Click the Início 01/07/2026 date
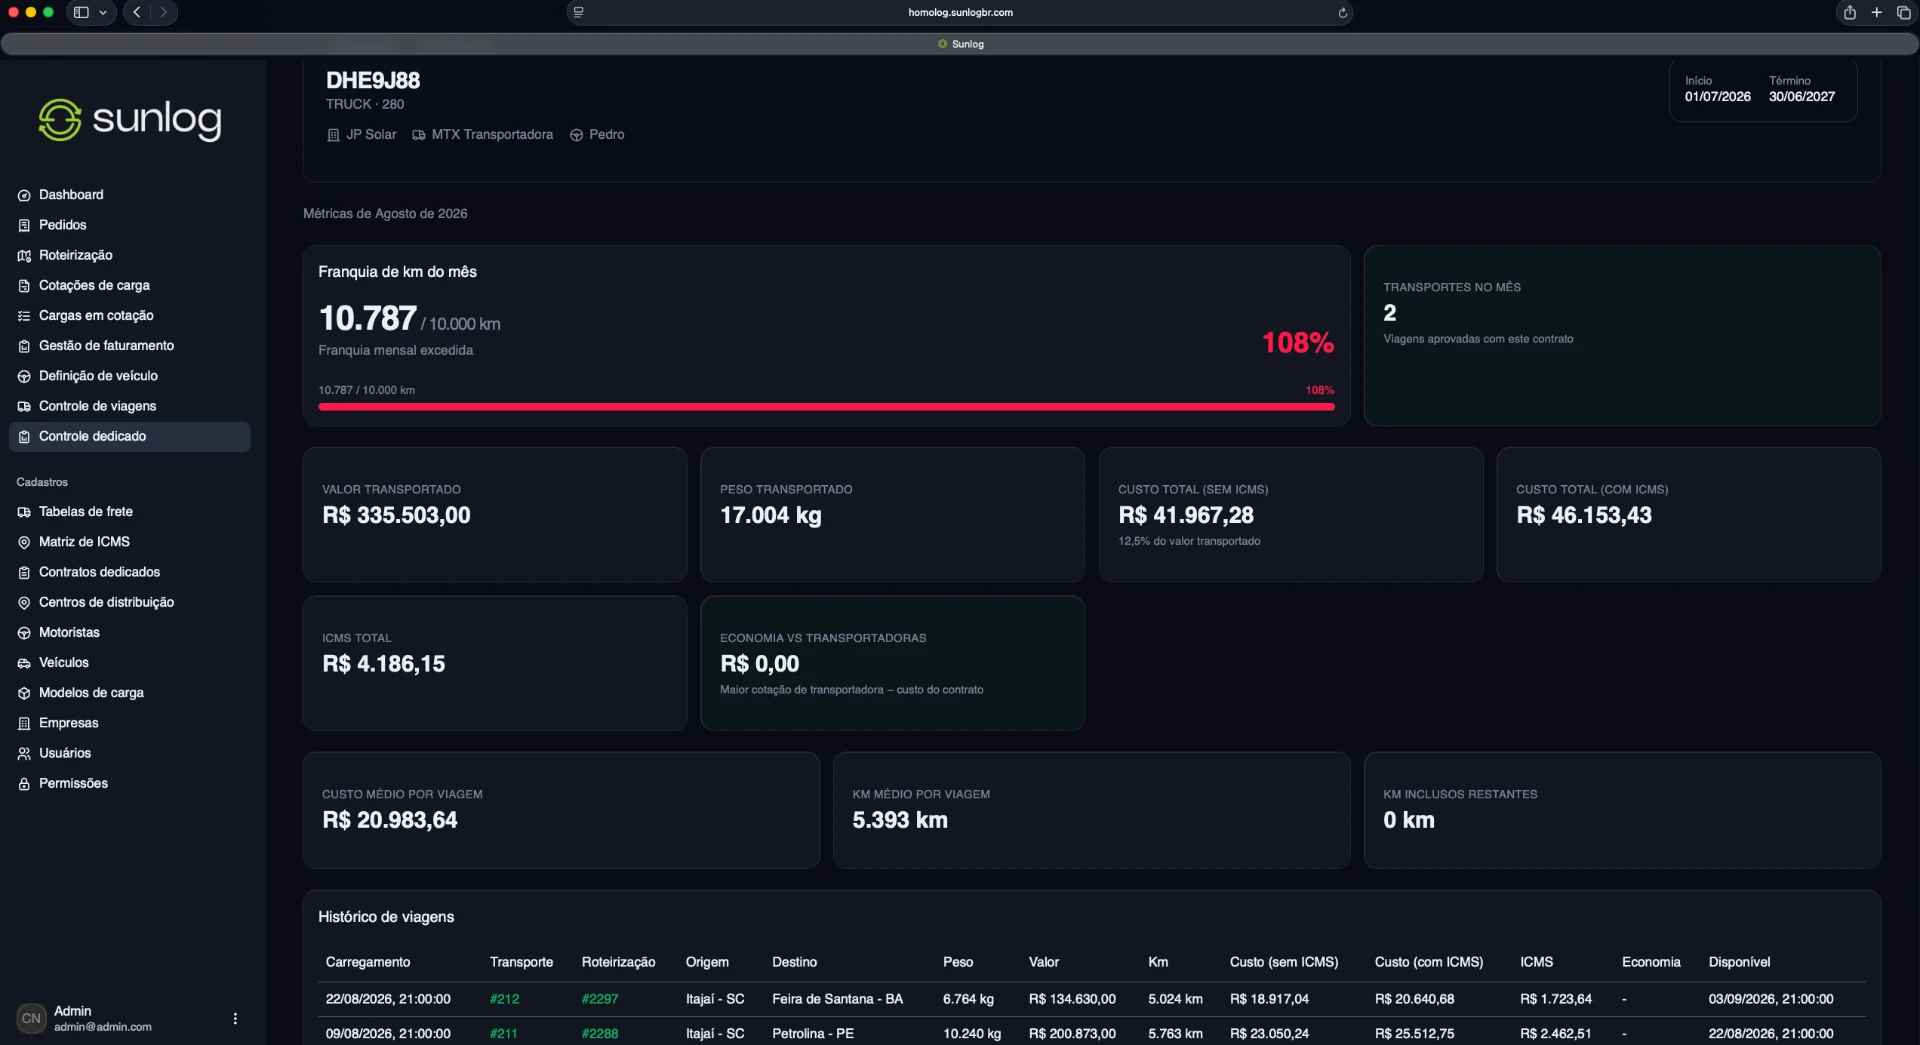This screenshot has height=1045, width=1920. point(1717,97)
